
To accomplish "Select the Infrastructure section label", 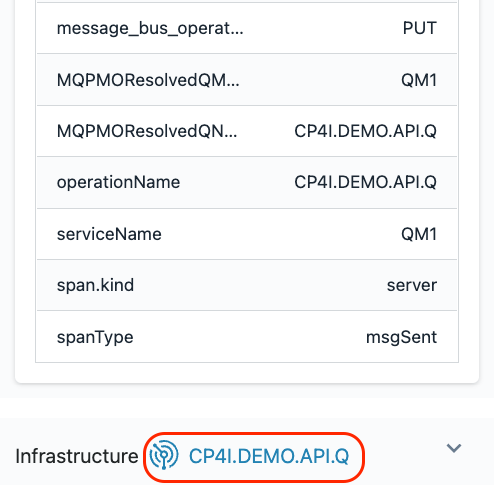I will point(77,456).
